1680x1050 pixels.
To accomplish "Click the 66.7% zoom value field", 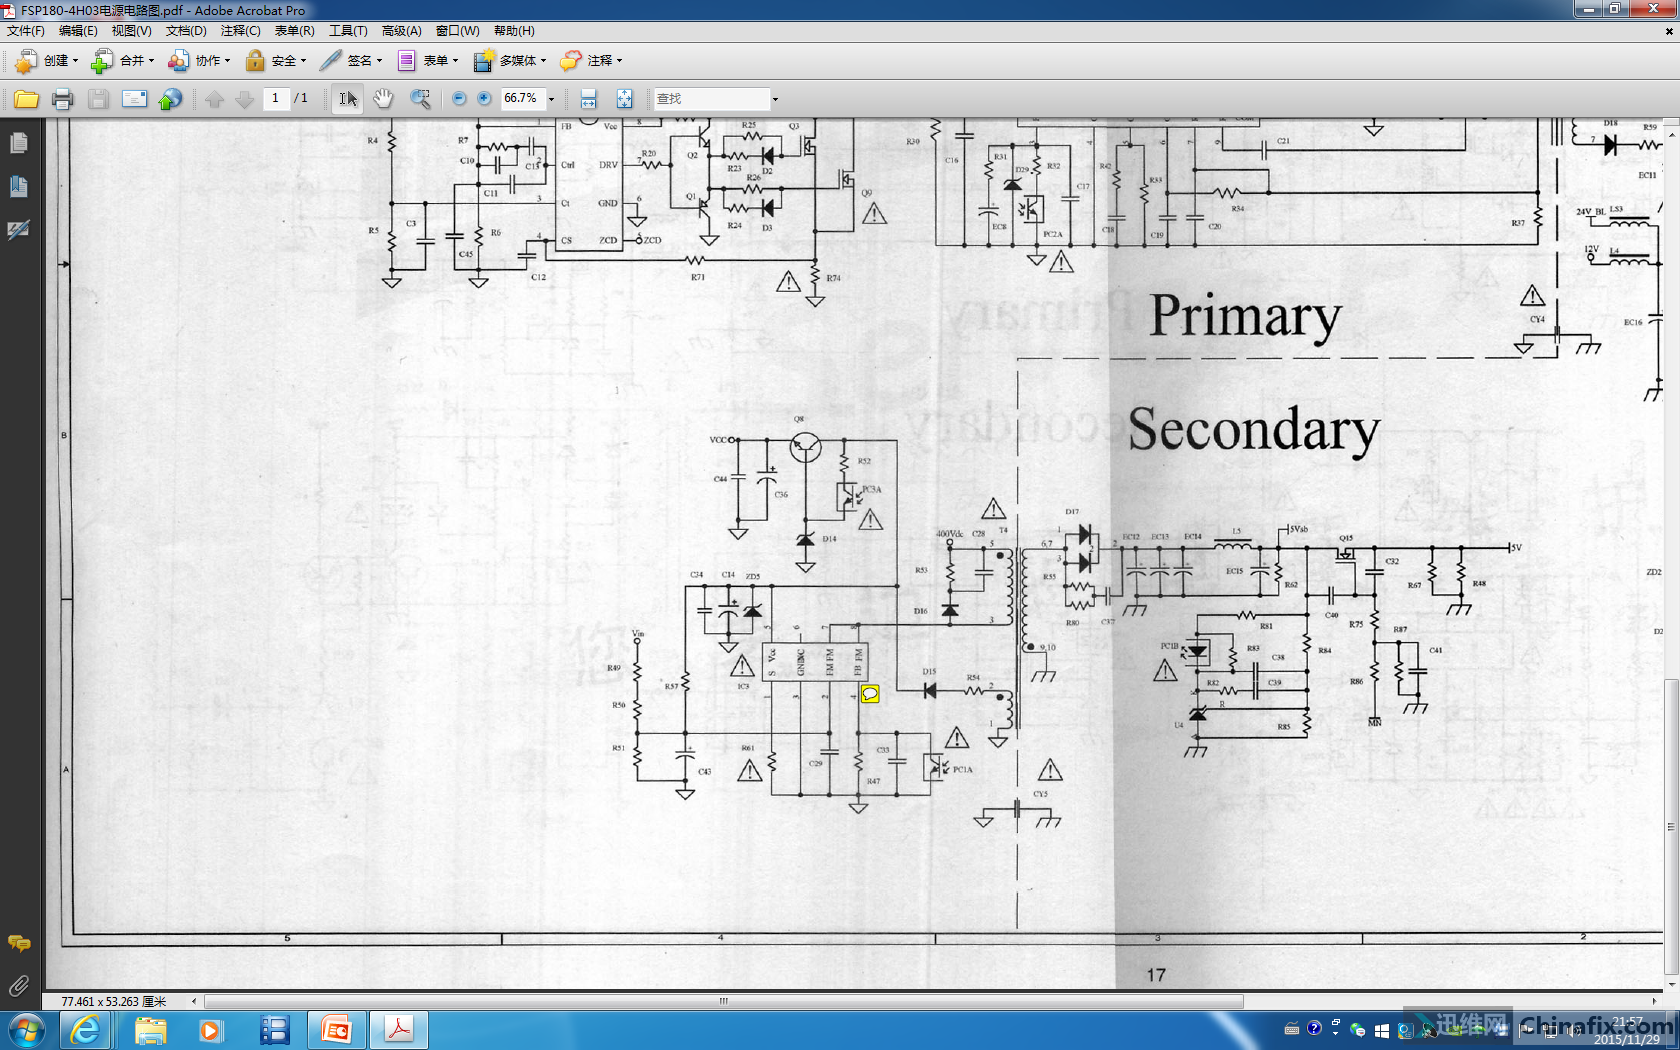I will tap(522, 98).
